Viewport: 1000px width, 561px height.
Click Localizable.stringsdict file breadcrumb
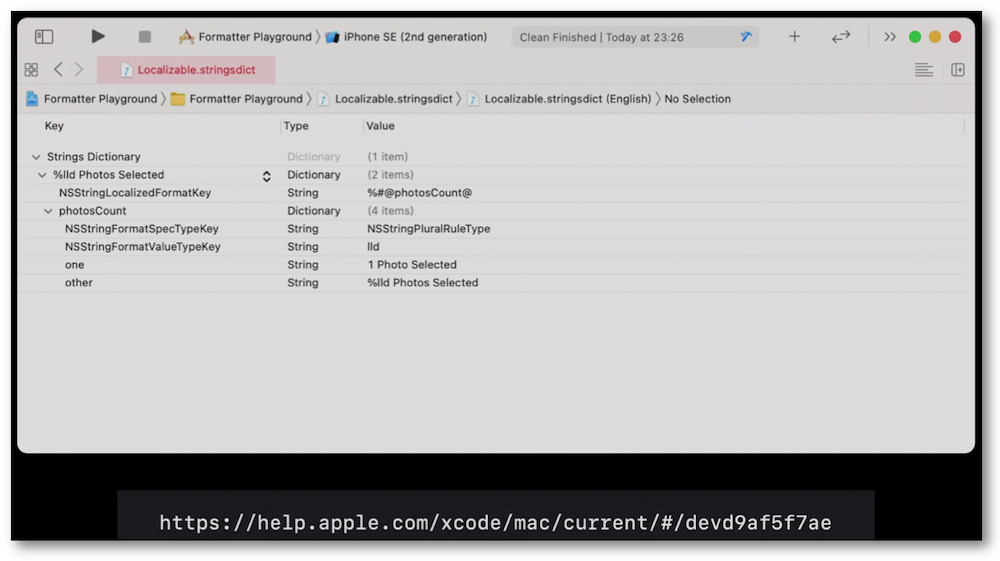385,99
